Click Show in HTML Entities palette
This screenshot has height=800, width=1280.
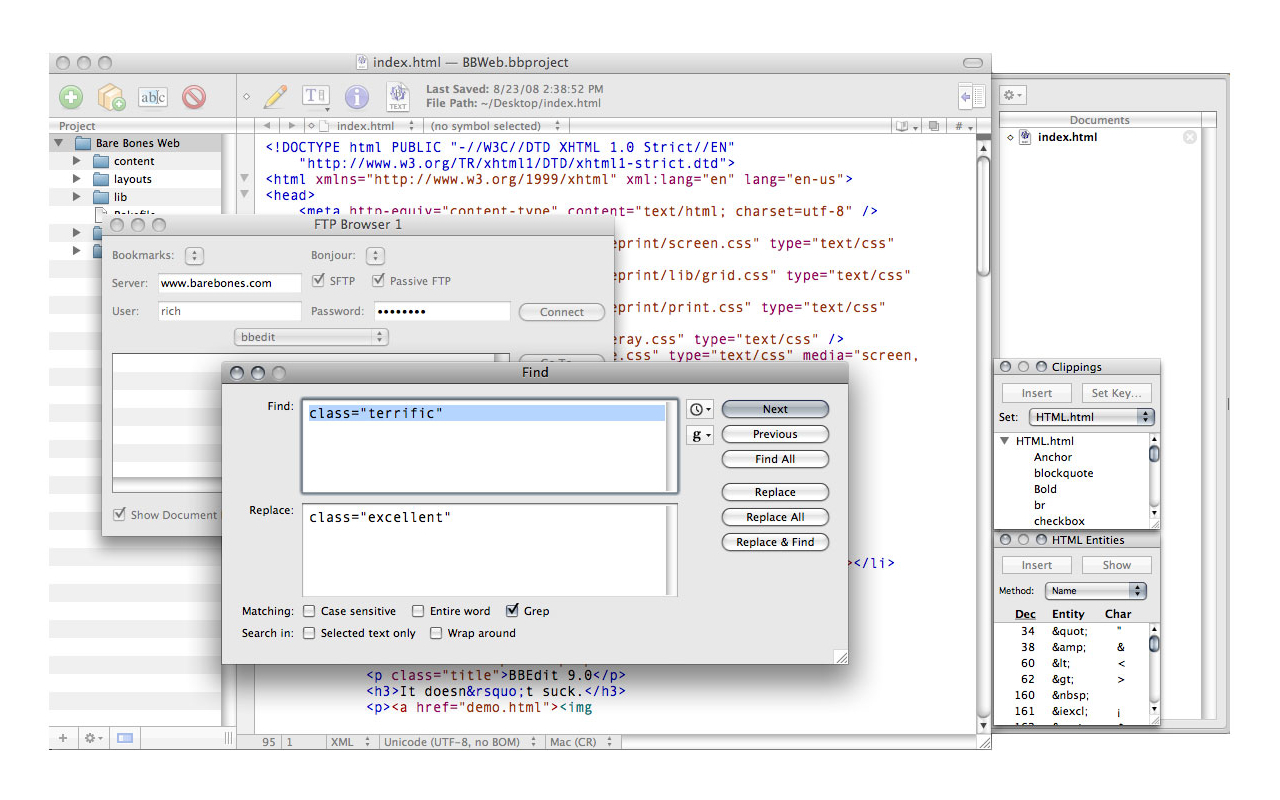[1116, 565]
